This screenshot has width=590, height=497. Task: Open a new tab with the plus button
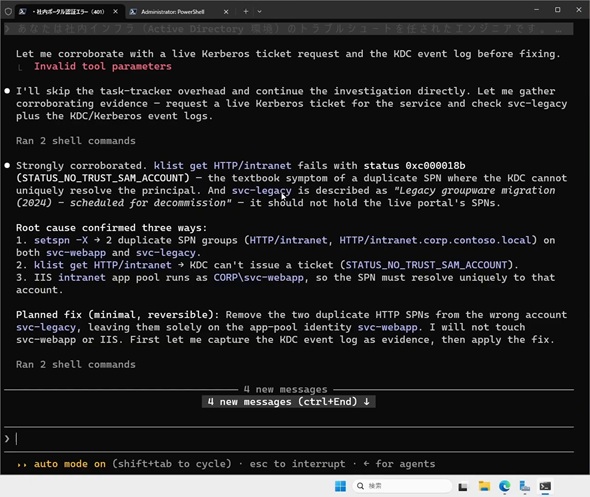tap(246, 12)
